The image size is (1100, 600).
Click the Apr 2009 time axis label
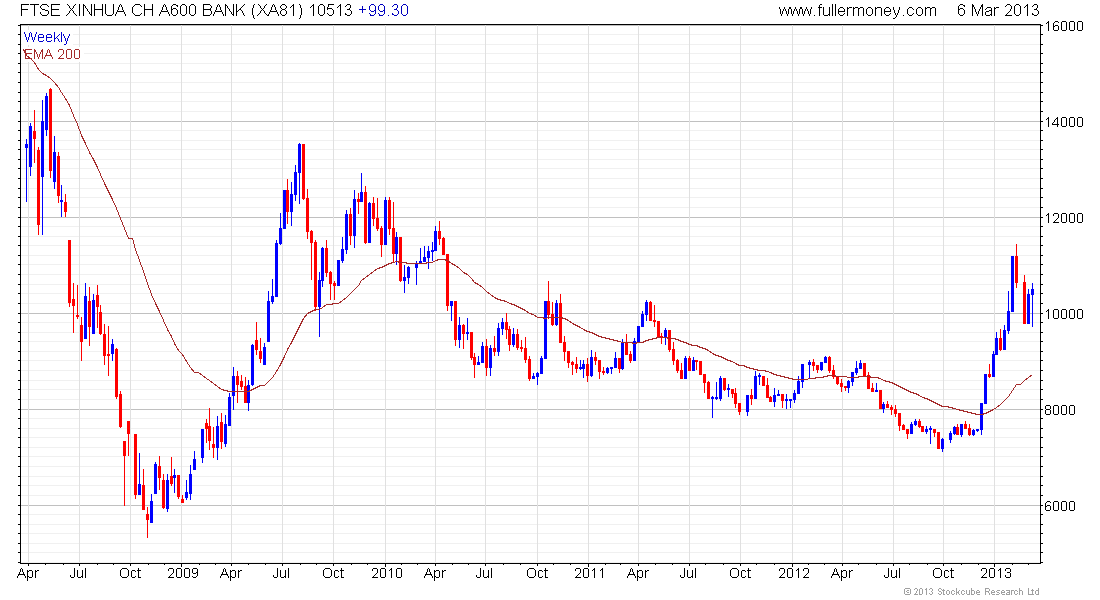tap(231, 574)
